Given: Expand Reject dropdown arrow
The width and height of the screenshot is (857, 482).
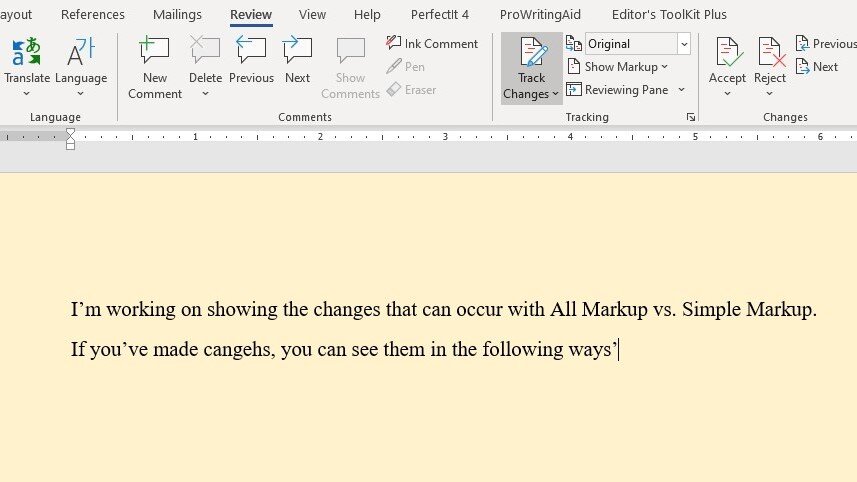Looking at the screenshot, I should tap(770, 93).
